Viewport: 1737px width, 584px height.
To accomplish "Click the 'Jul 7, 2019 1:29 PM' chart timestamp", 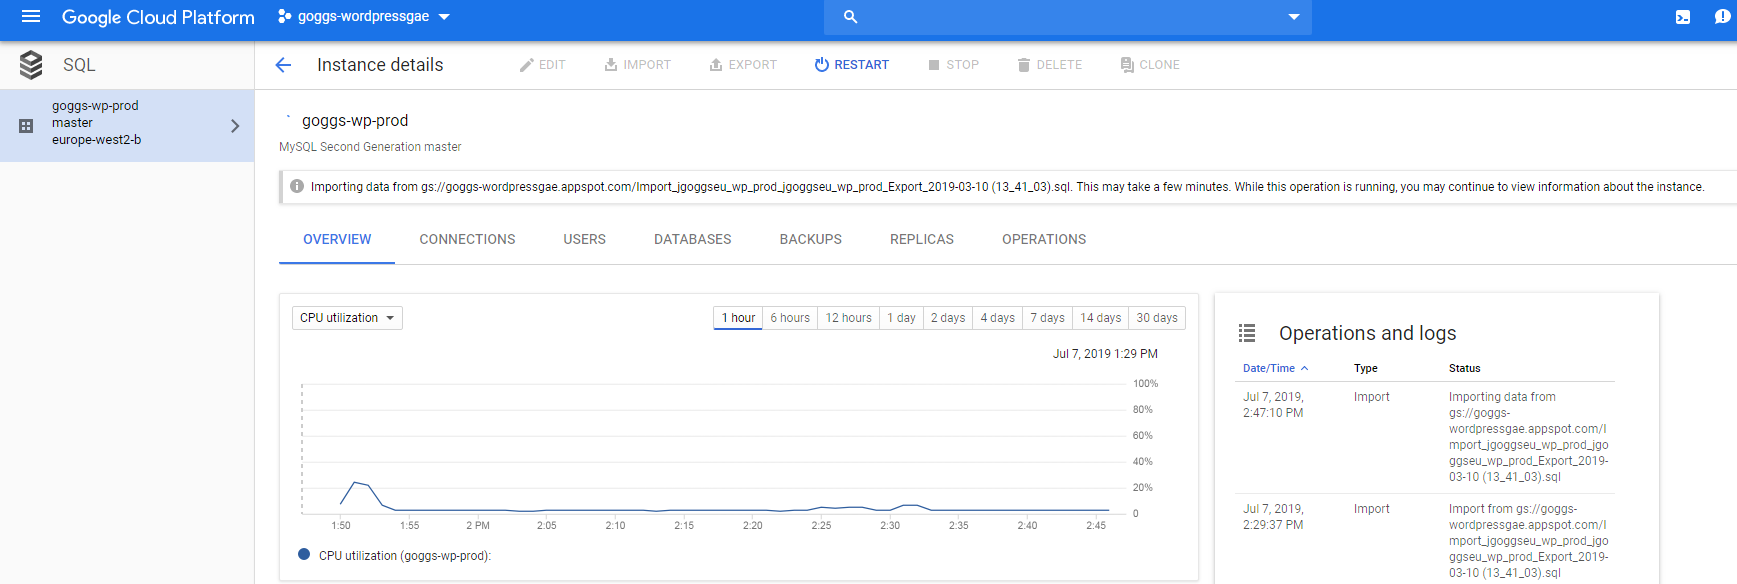I will coord(1105,354).
